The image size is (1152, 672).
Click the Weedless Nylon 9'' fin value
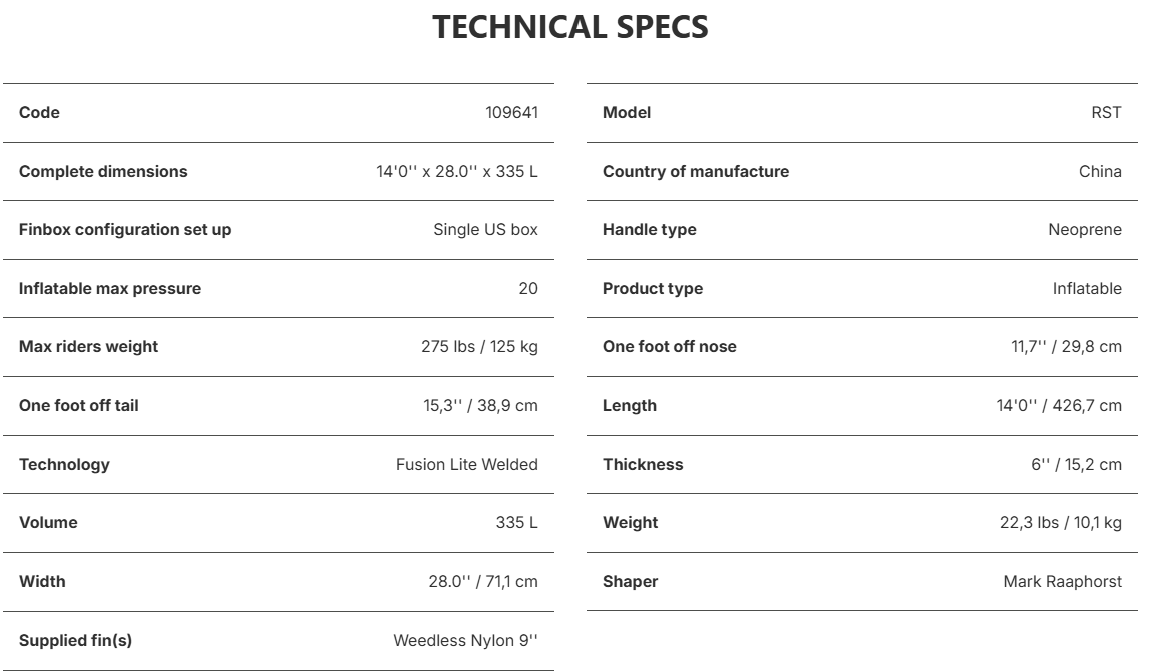[x=465, y=640]
